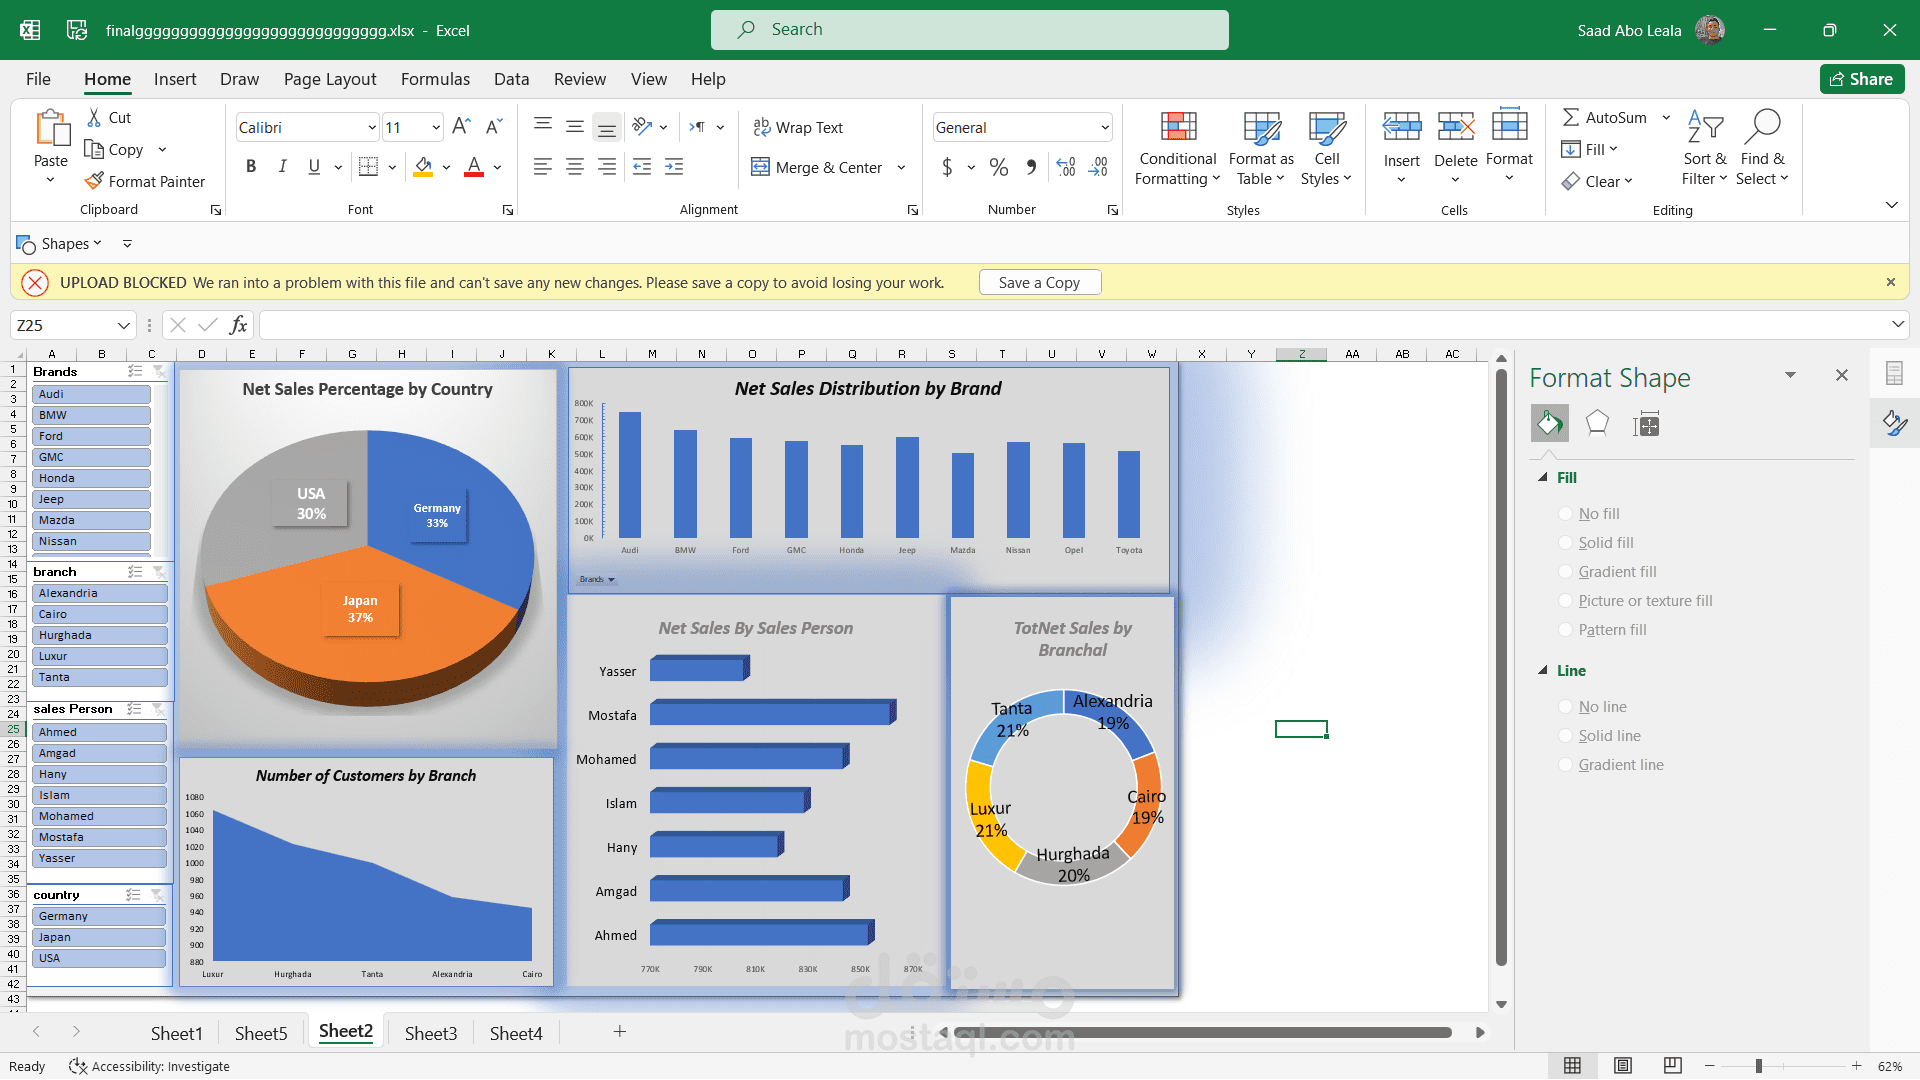Select the Fill & Line icon in Format Shape
This screenshot has height=1080, width=1920.
[x=1549, y=423]
